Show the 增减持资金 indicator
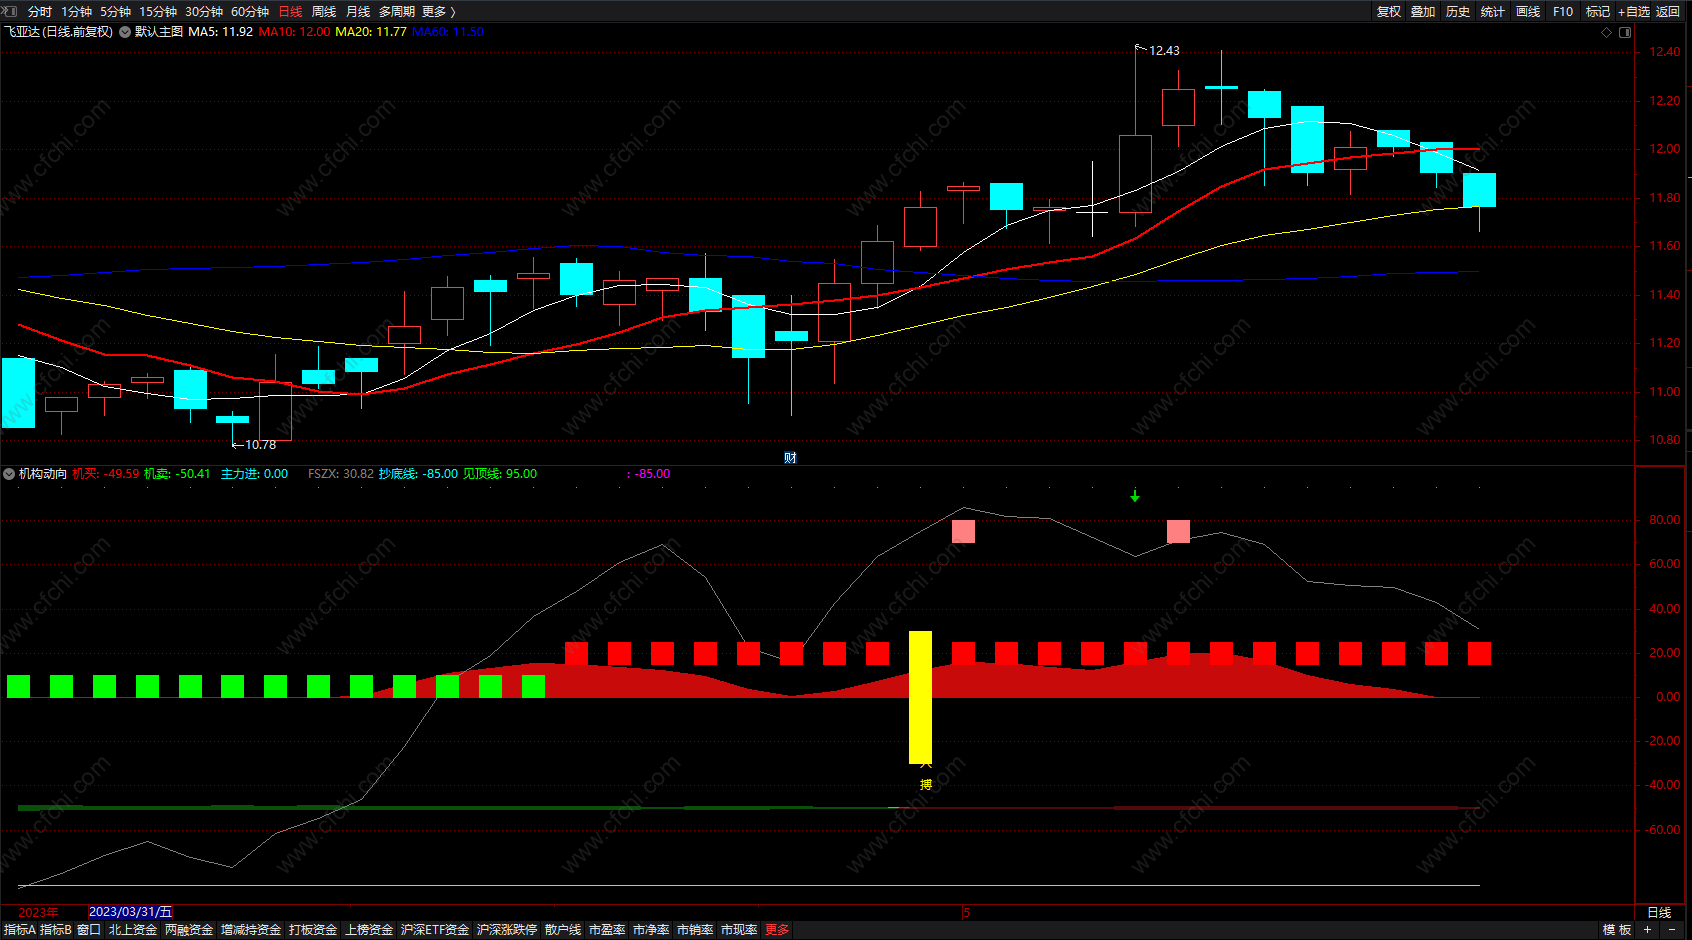 tap(251, 930)
